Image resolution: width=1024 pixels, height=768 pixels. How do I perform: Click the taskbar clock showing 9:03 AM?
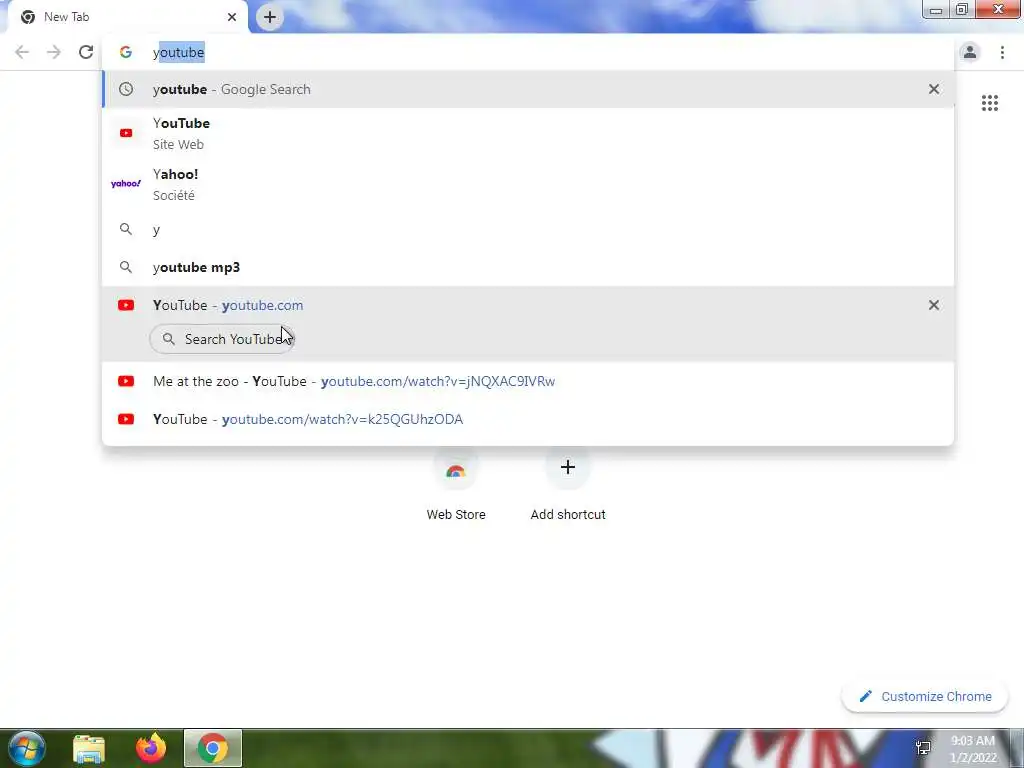click(x=973, y=749)
